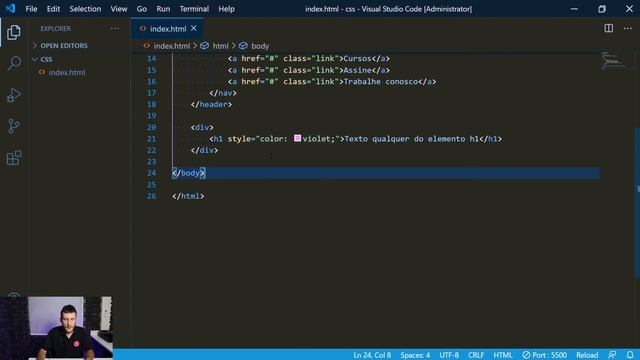Click body breadcrumb segment
The width and height of the screenshot is (640, 360).
260,46
